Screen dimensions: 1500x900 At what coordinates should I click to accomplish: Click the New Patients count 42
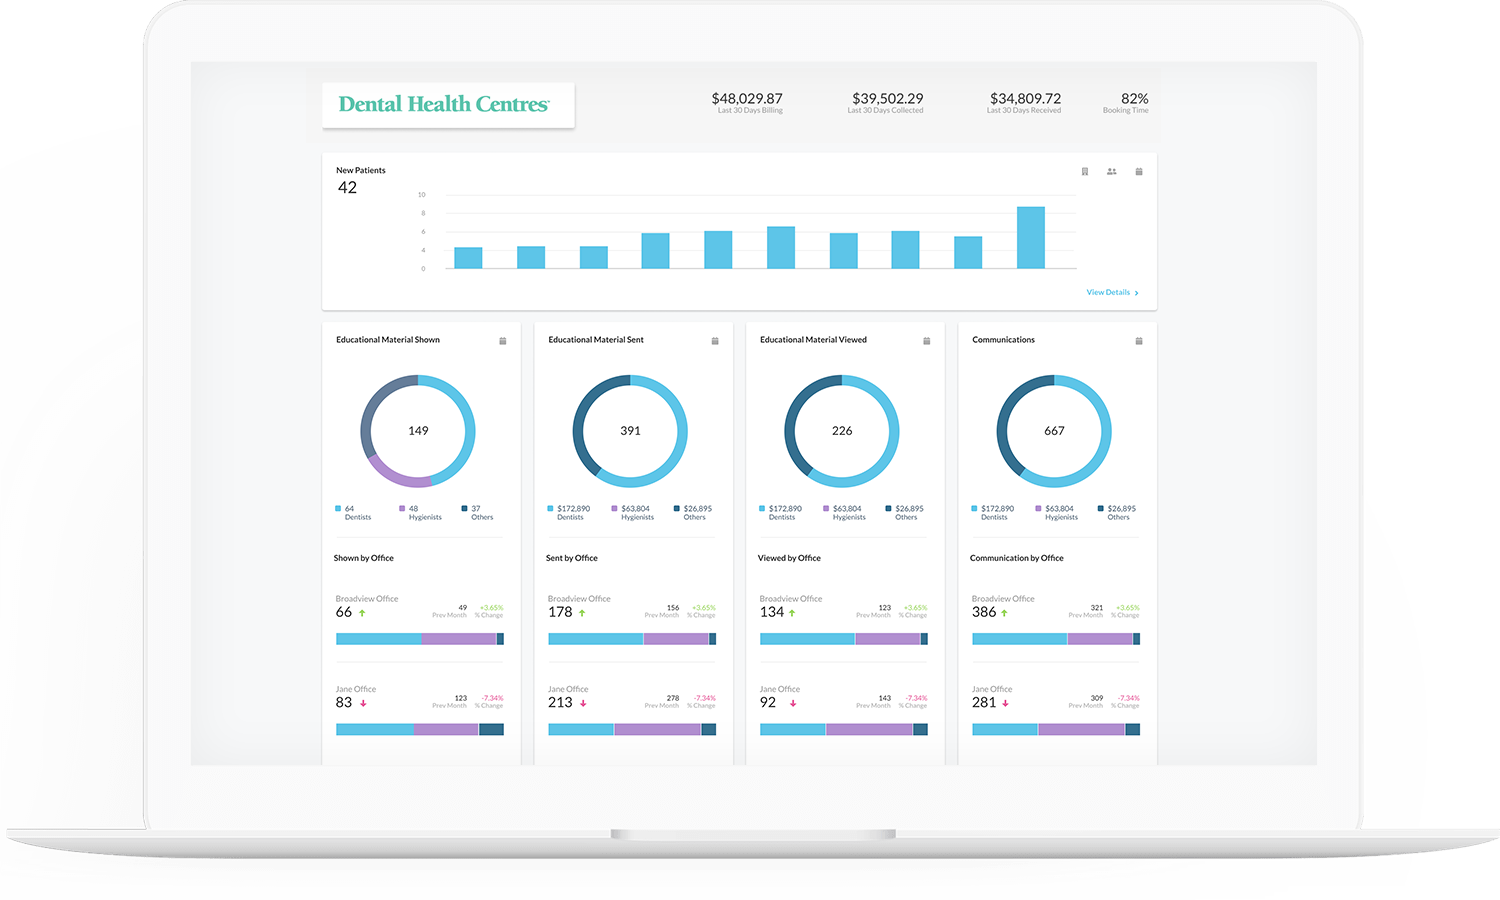347,188
